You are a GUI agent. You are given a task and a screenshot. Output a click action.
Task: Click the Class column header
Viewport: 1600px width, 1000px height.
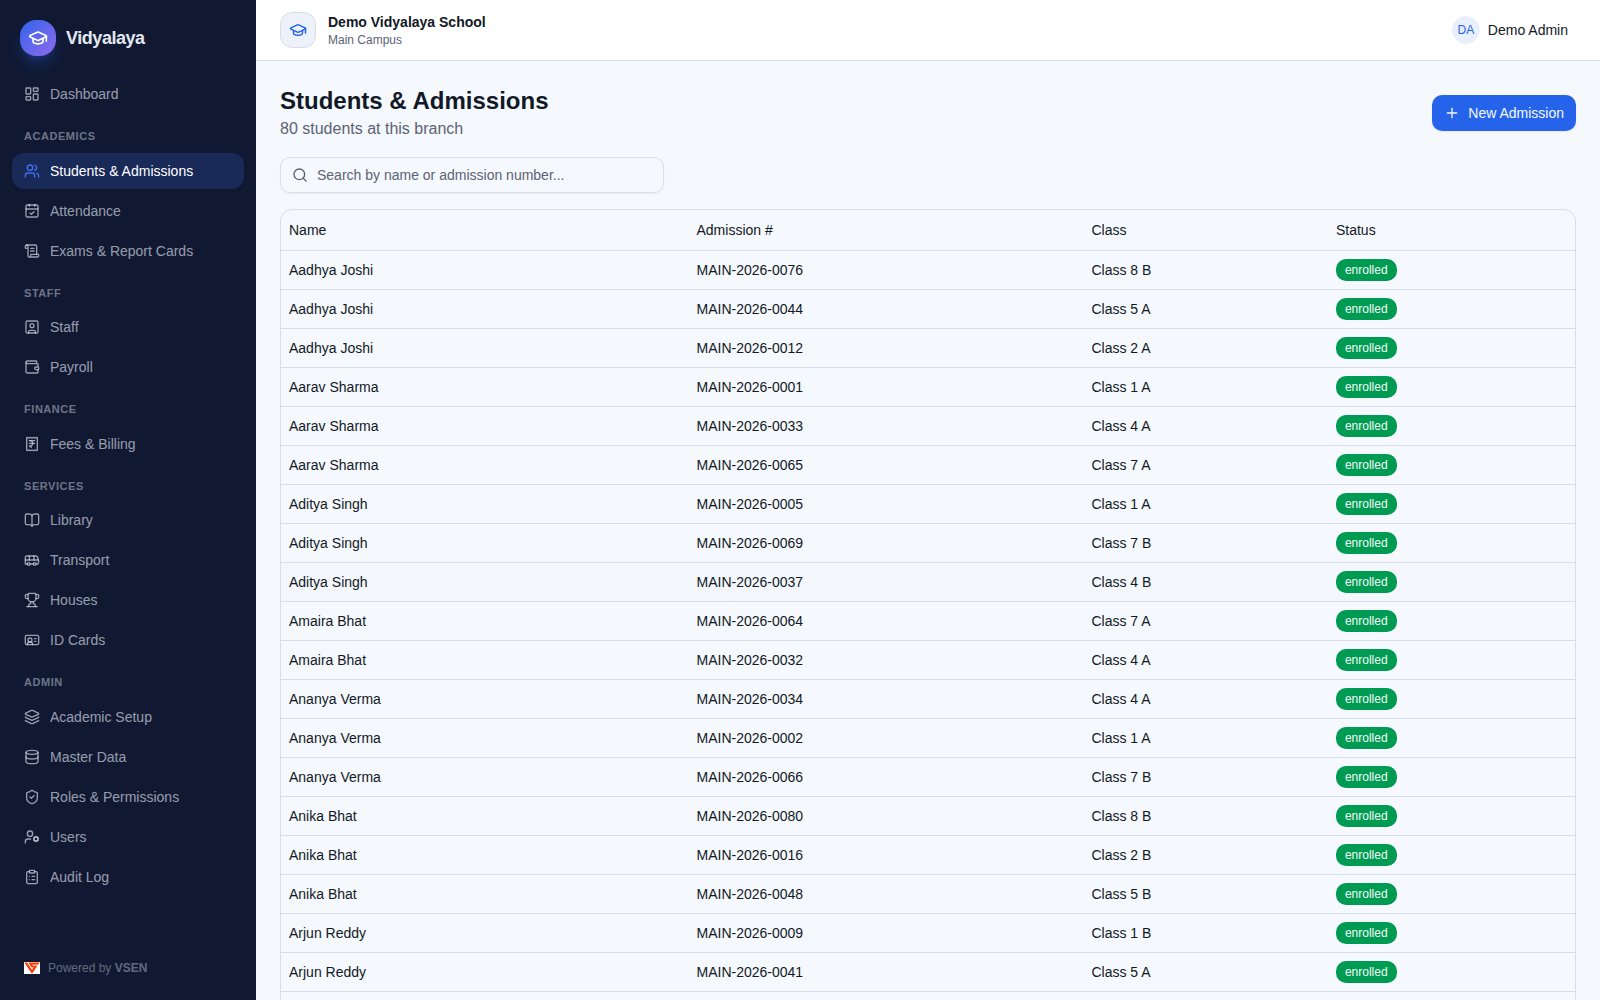(x=1109, y=230)
